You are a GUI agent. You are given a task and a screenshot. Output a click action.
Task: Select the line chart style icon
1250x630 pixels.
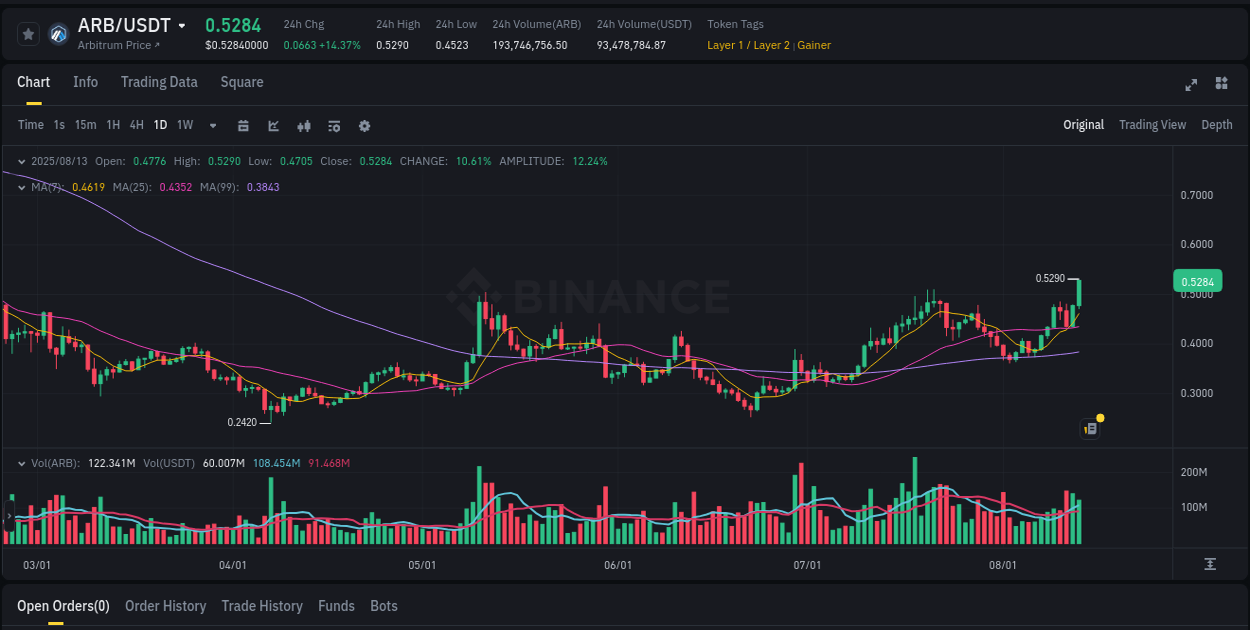pos(272,126)
